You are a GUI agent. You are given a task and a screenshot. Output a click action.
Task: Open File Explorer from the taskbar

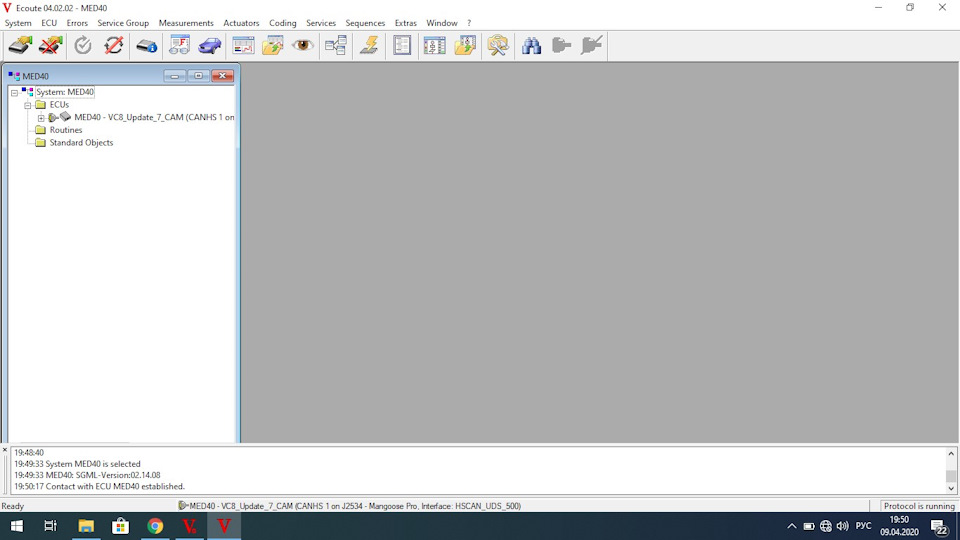[86, 526]
